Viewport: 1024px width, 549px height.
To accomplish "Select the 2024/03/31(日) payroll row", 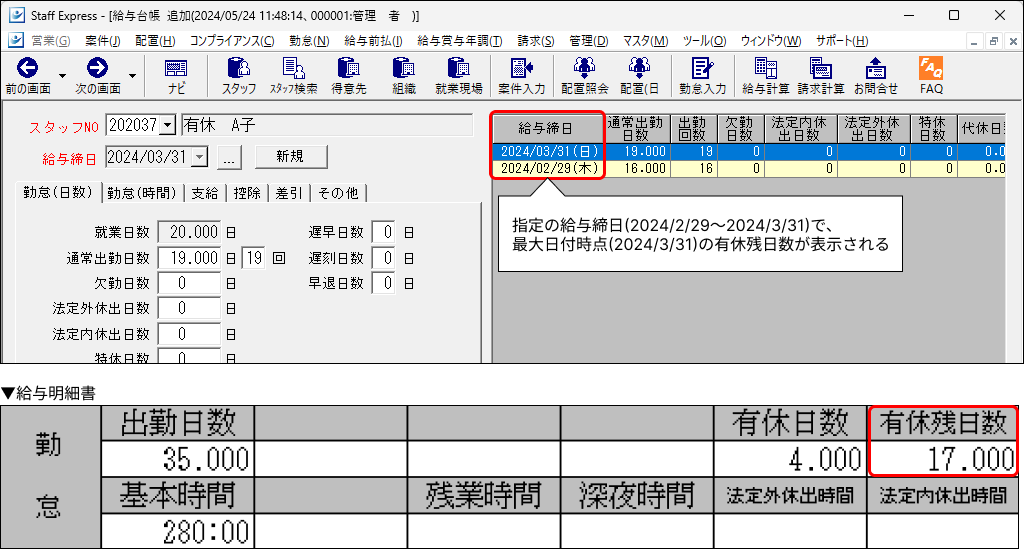I will (x=748, y=151).
